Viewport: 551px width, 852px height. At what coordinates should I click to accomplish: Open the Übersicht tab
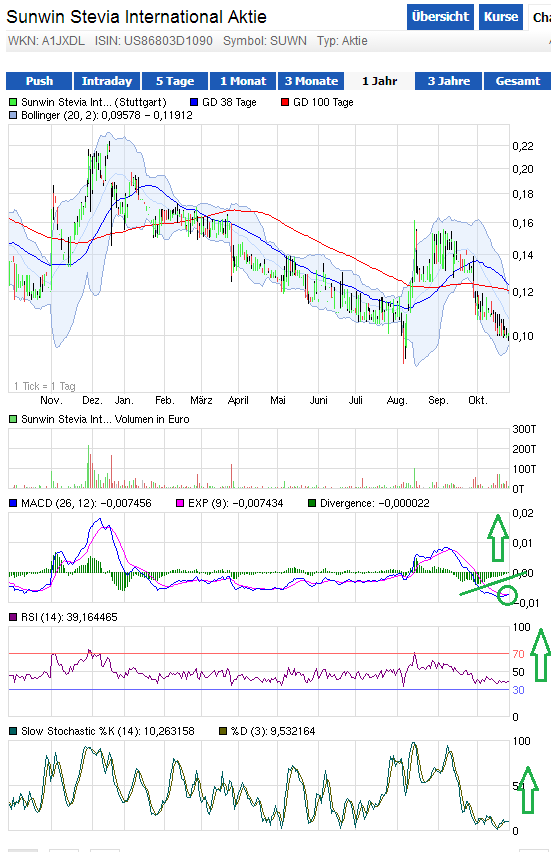[x=440, y=17]
